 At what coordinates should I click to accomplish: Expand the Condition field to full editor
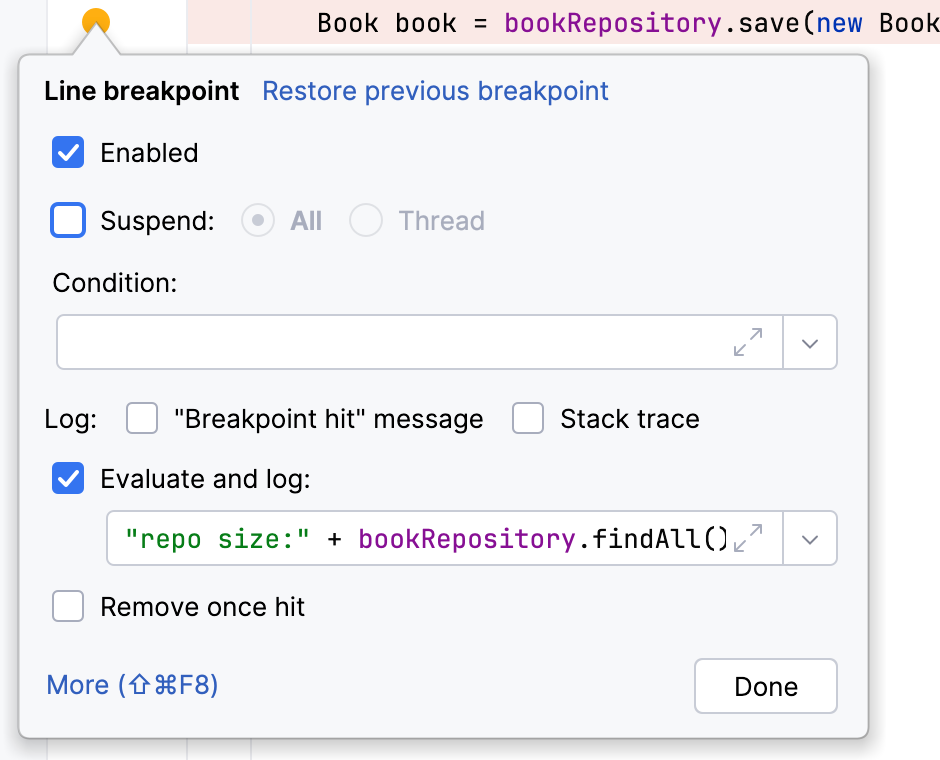click(x=746, y=342)
